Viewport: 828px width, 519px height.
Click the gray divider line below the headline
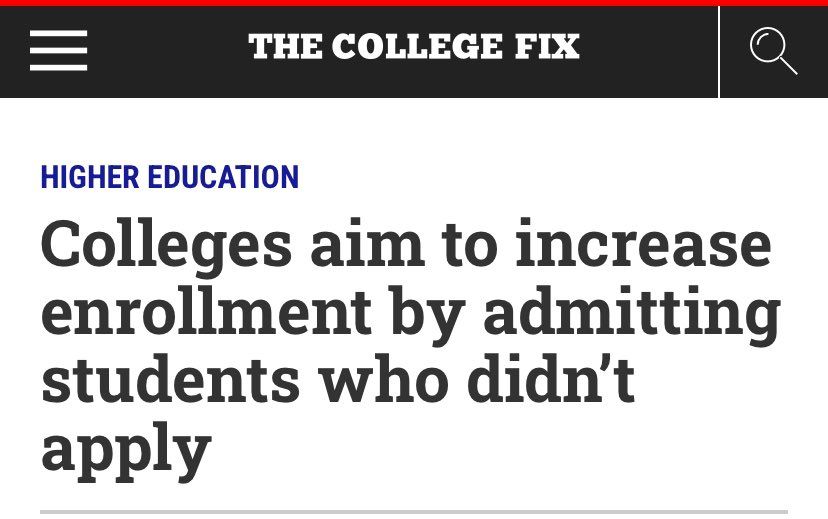click(413, 512)
